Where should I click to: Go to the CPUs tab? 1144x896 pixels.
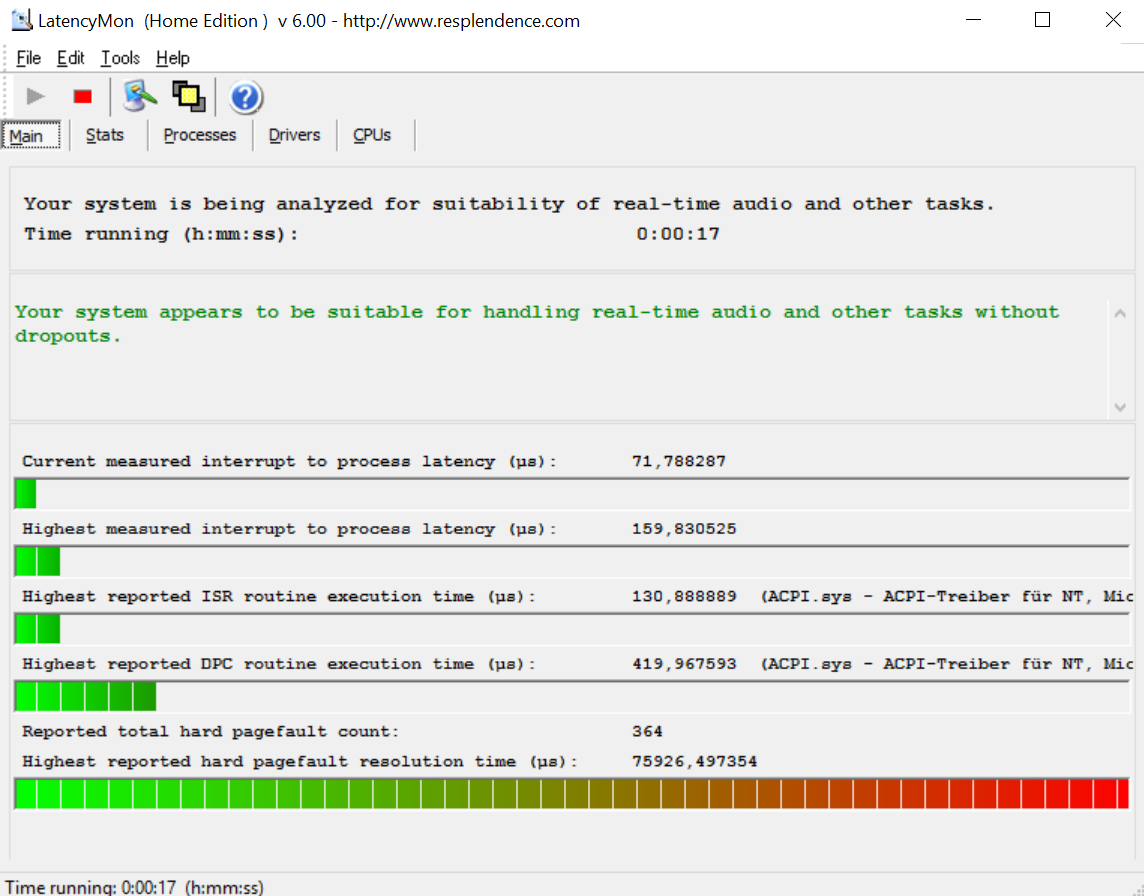(x=372, y=135)
